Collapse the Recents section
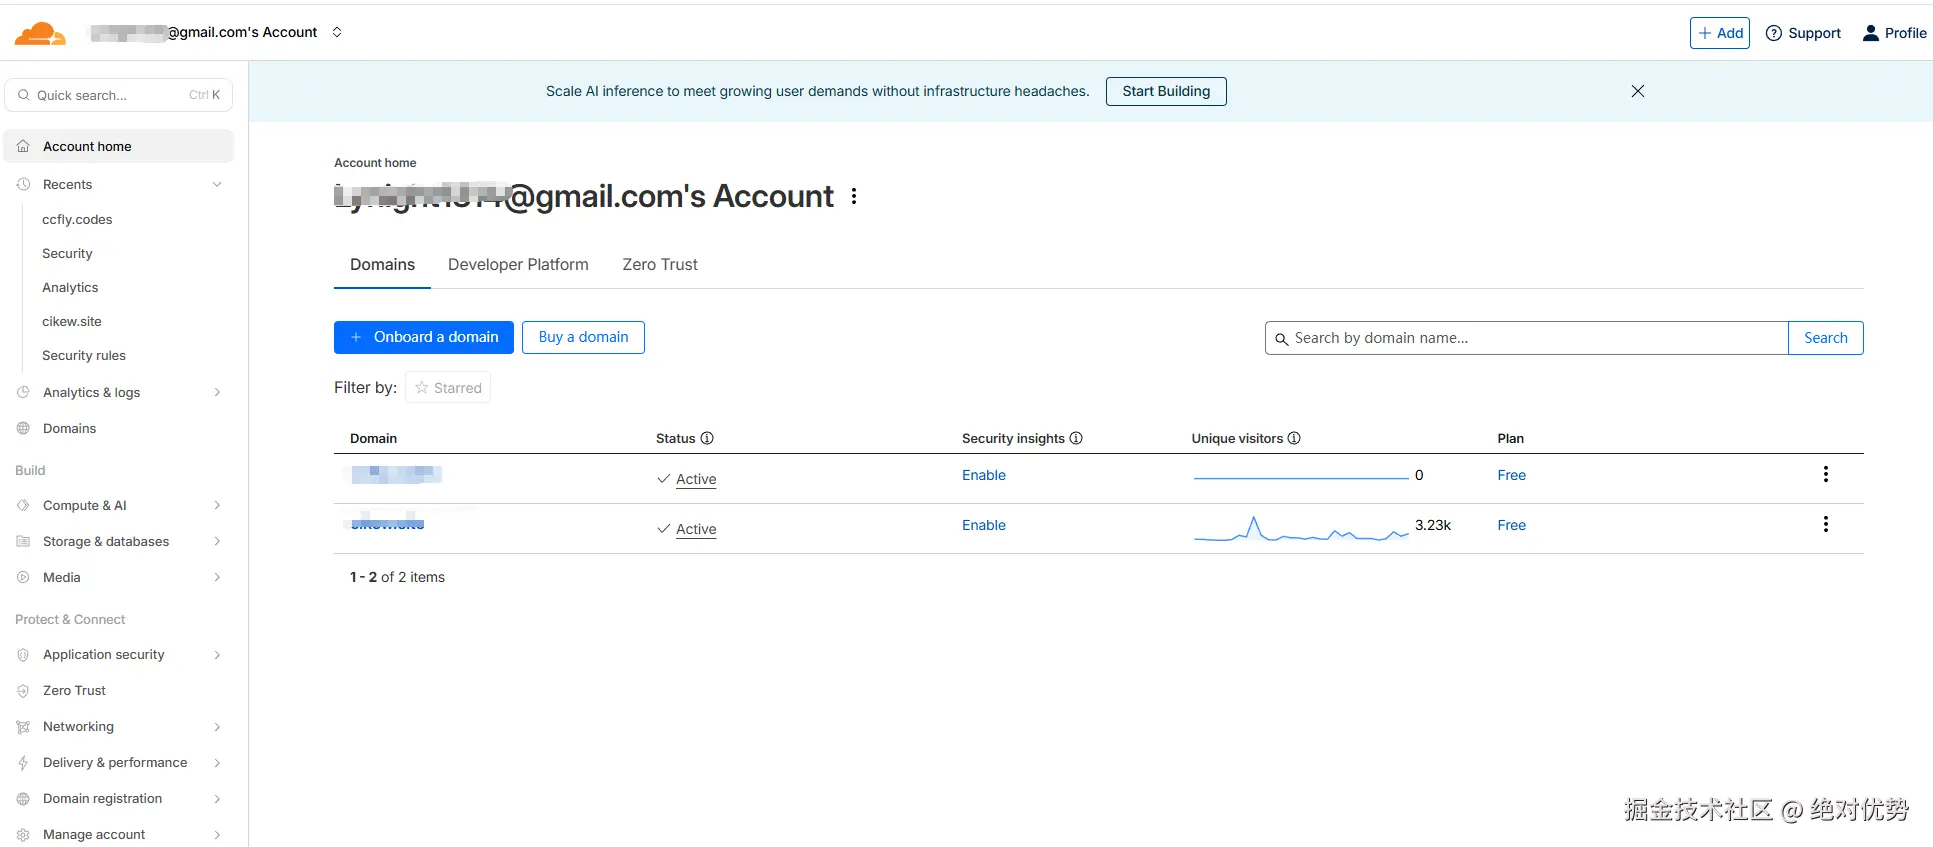The image size is (1933, 847). click(217, 185)
